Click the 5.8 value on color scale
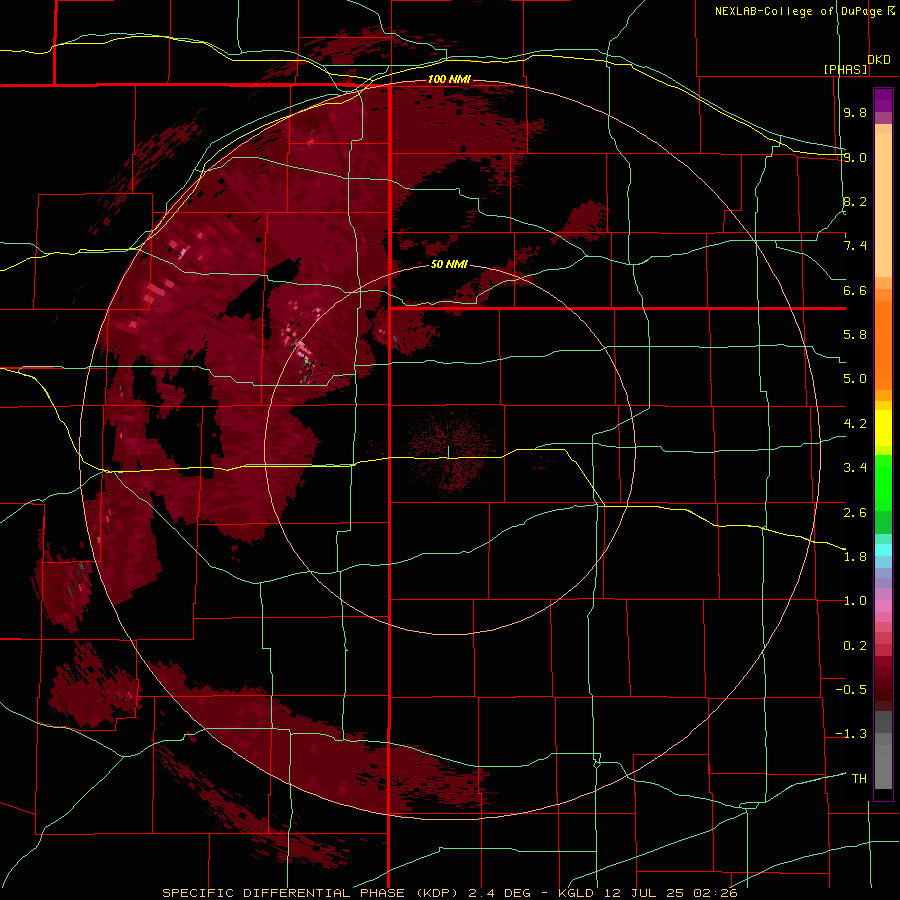Screen dimensions: 900x900 pyautogui.click(x=855, y=335)
